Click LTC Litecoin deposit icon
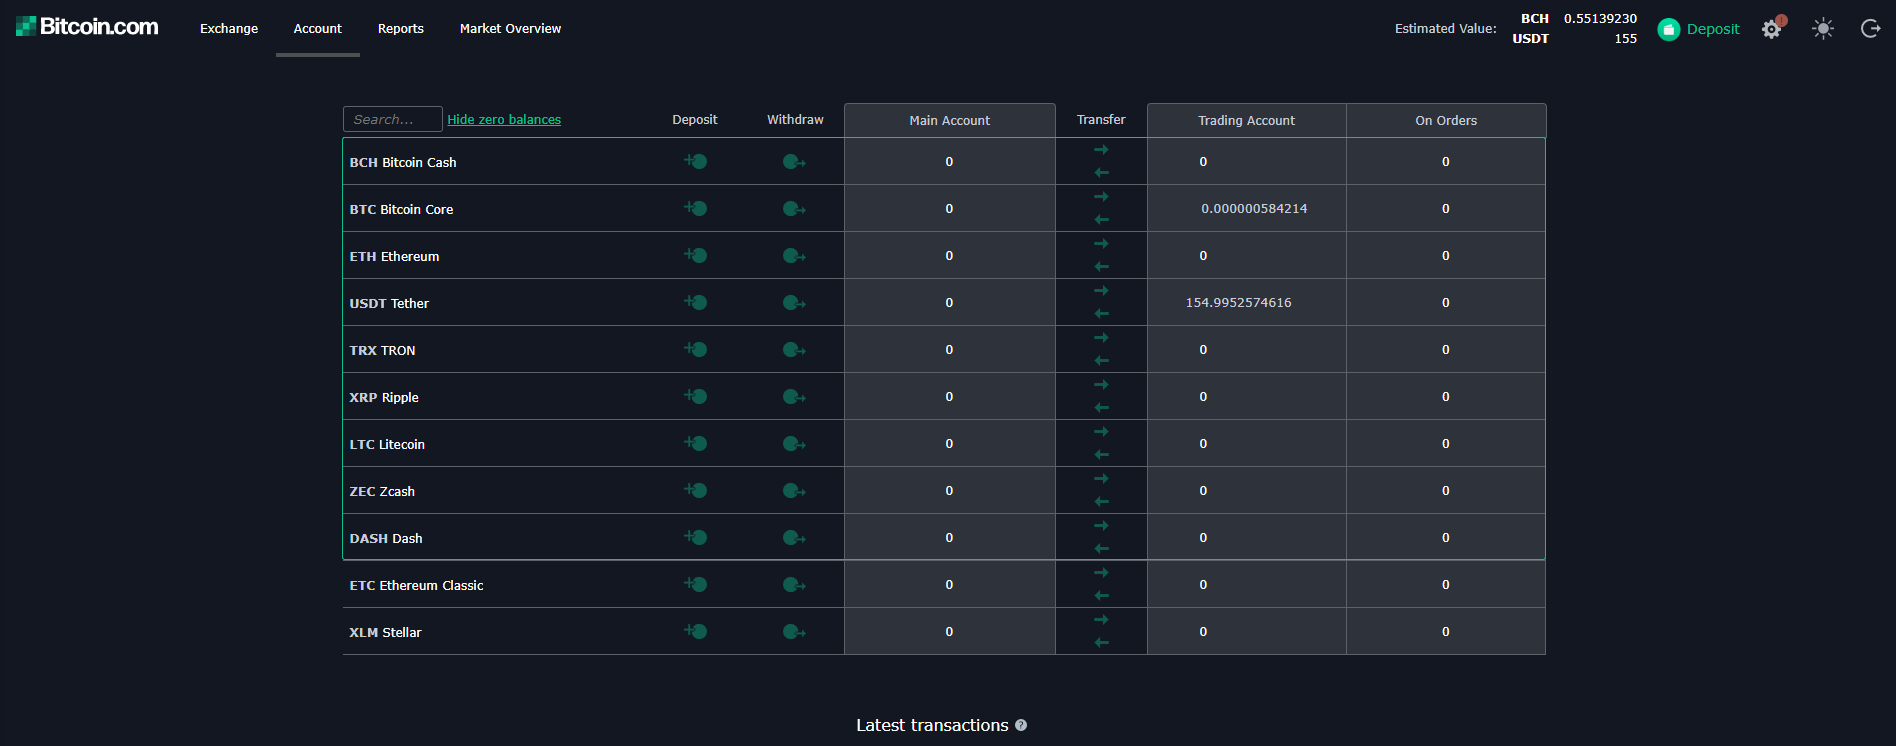Viewport: 1896px width, 746px height. (696, 443)
